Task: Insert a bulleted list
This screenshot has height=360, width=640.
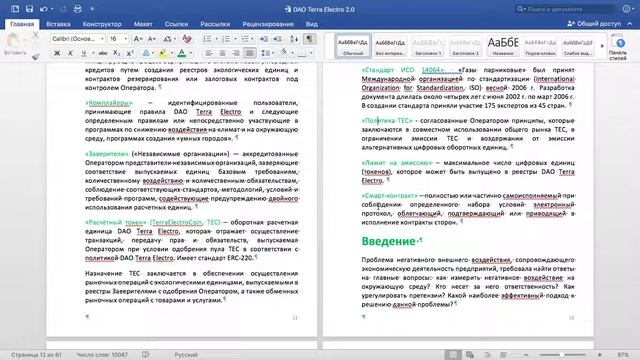Action: coord(207,39)
